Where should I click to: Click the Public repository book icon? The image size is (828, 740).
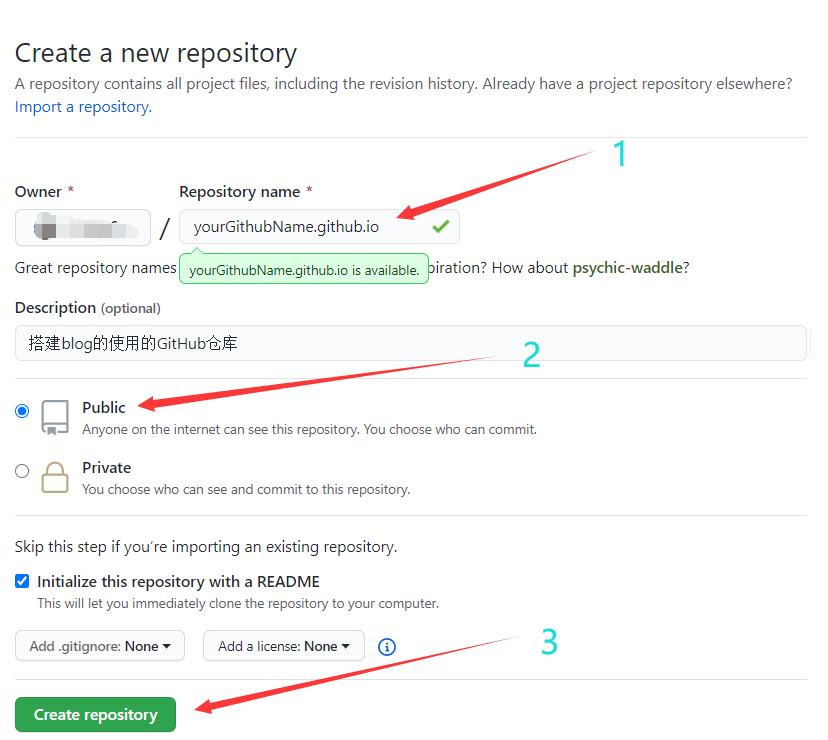(55, 417)
